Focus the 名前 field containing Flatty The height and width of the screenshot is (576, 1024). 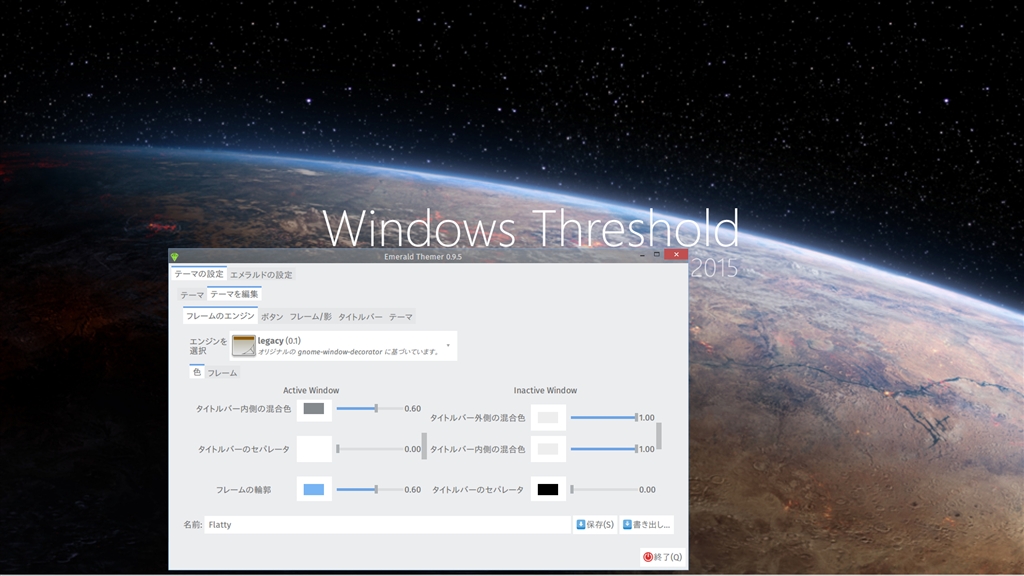(x=387, y=525)
